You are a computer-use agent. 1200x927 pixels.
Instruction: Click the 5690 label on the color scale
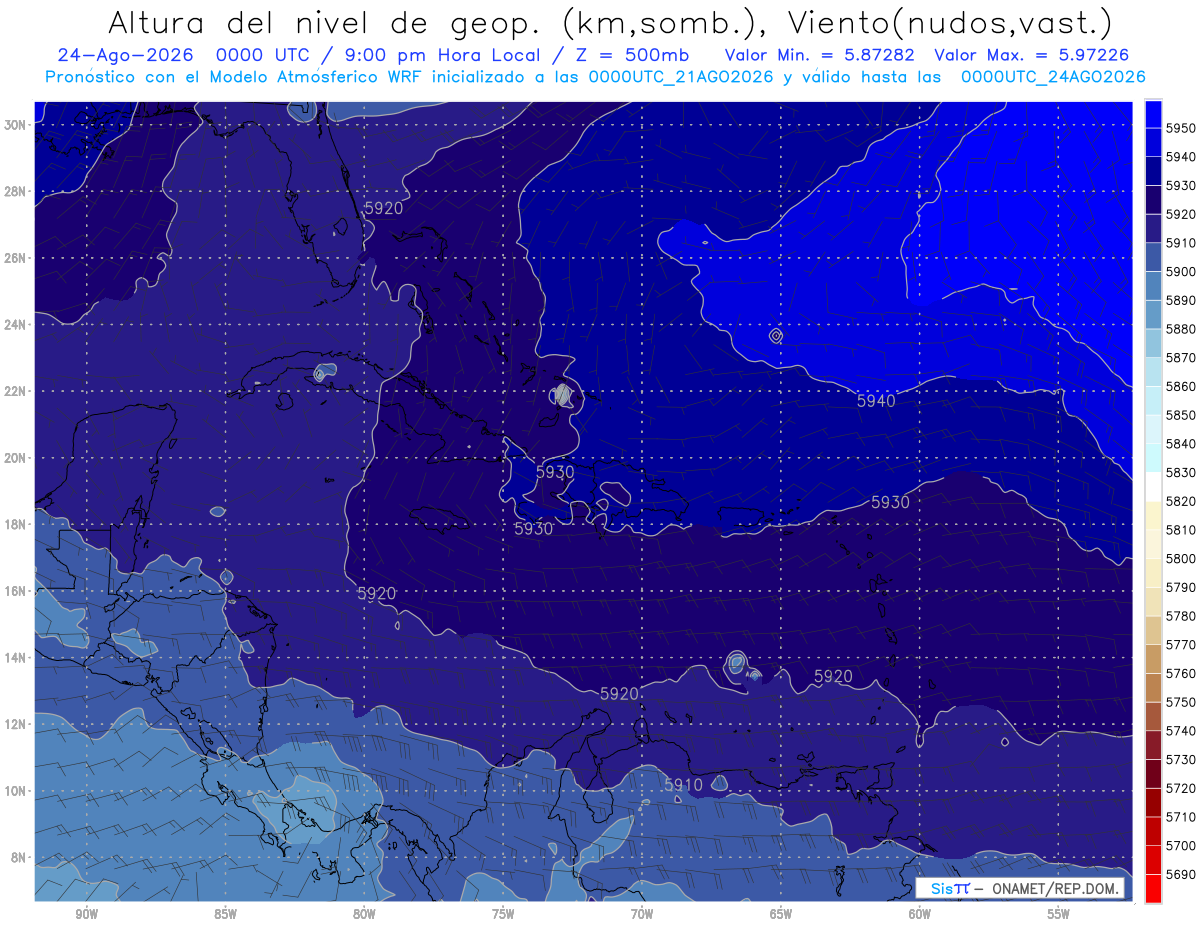click(1181, 874)
